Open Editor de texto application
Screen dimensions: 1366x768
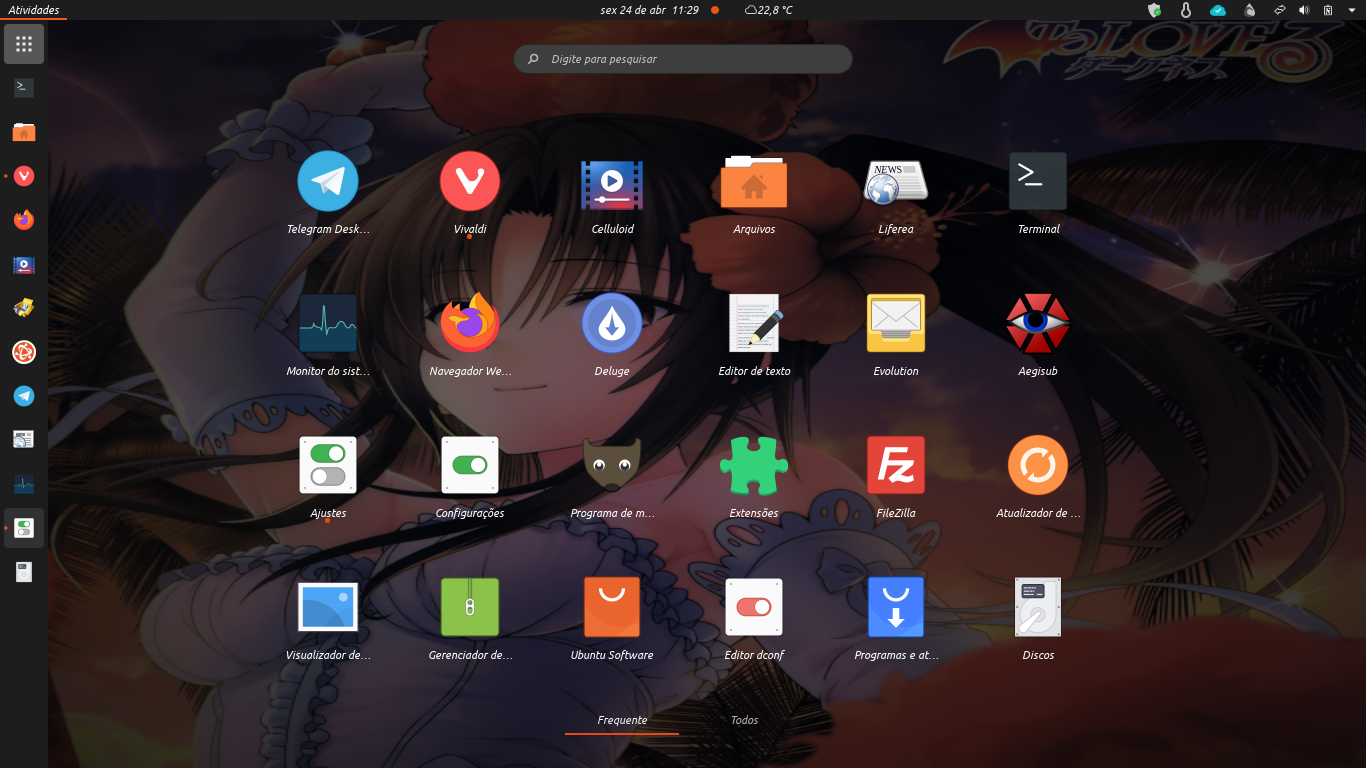pos(754,324)
